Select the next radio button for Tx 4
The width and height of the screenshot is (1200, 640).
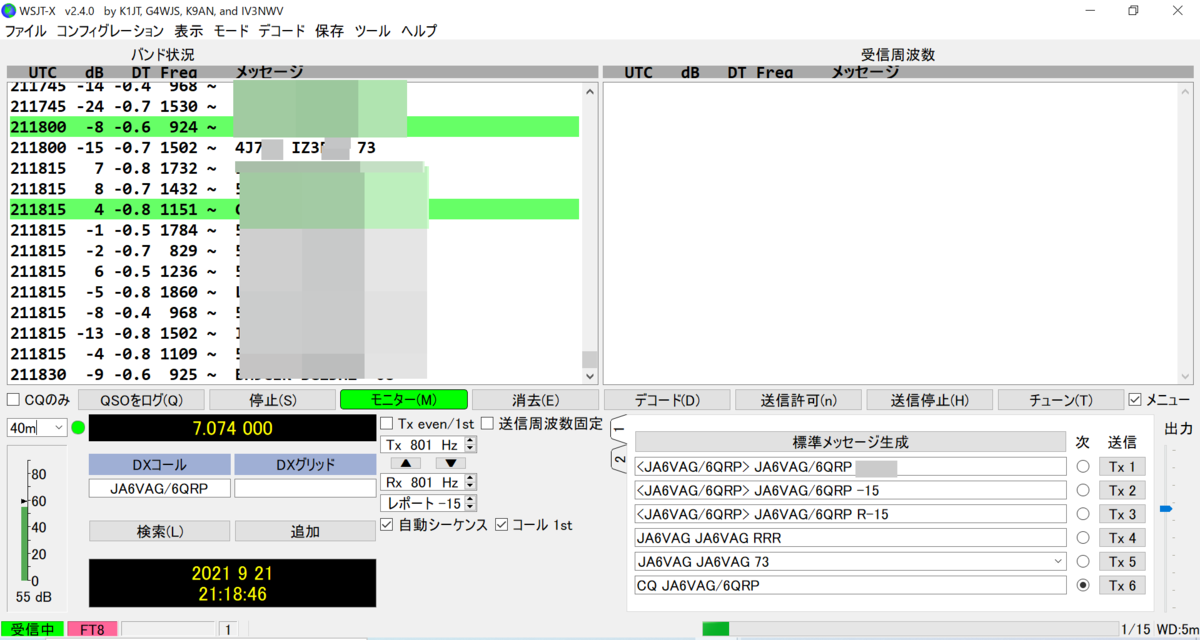click(x=1082, y=538)
